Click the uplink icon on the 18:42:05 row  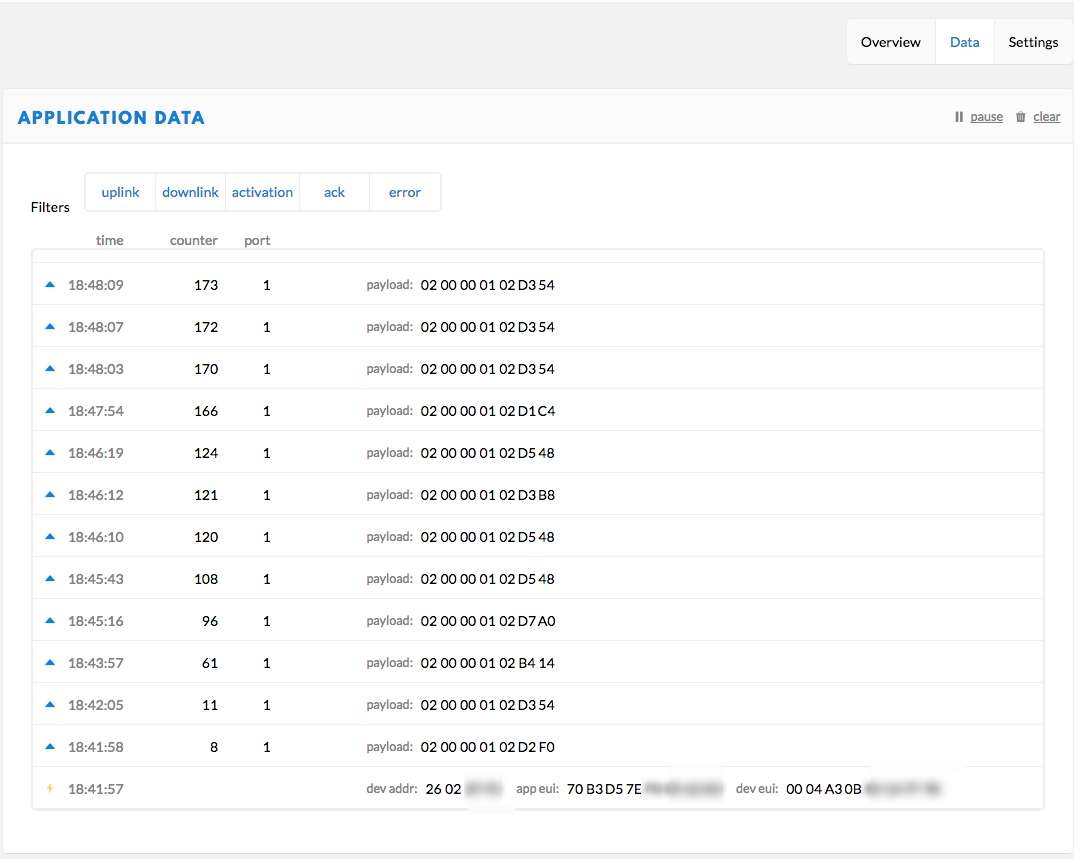(49, 704)
